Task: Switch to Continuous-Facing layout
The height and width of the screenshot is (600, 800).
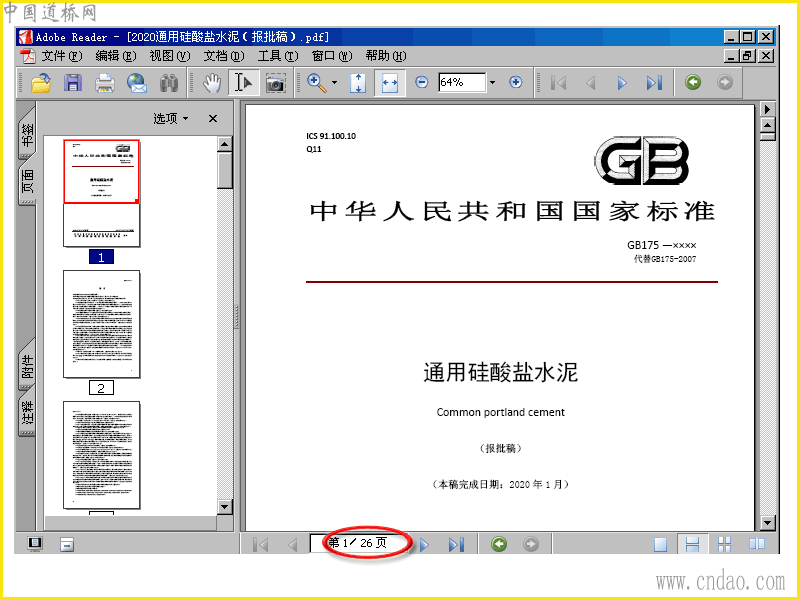Action: click(724, 544)
